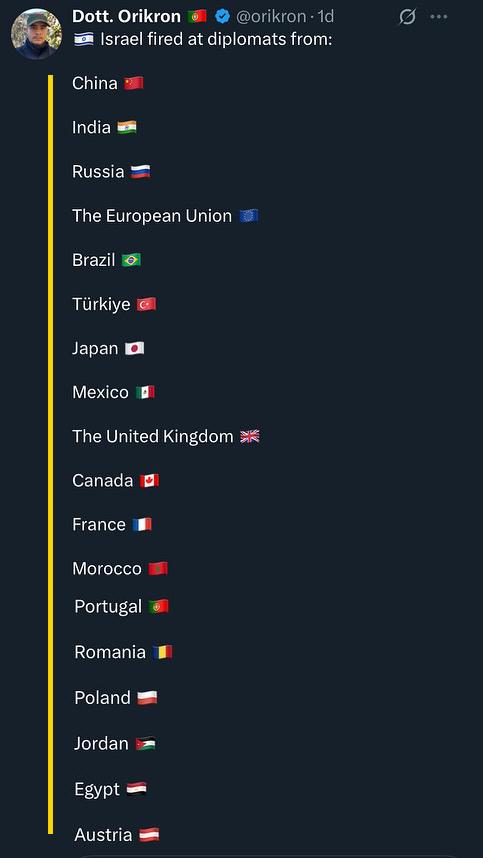Click the Portugal flag beside the username

[x=197, y=17]
